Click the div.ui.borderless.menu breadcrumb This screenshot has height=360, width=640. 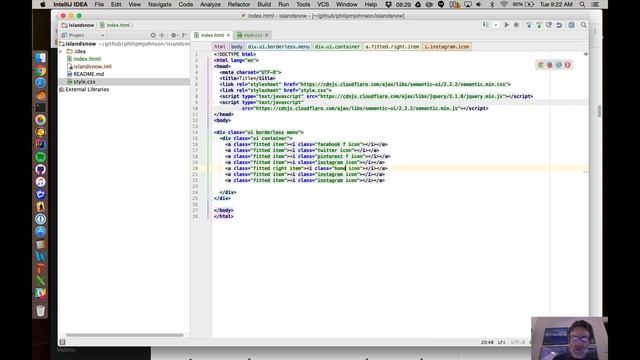point(278,47)
